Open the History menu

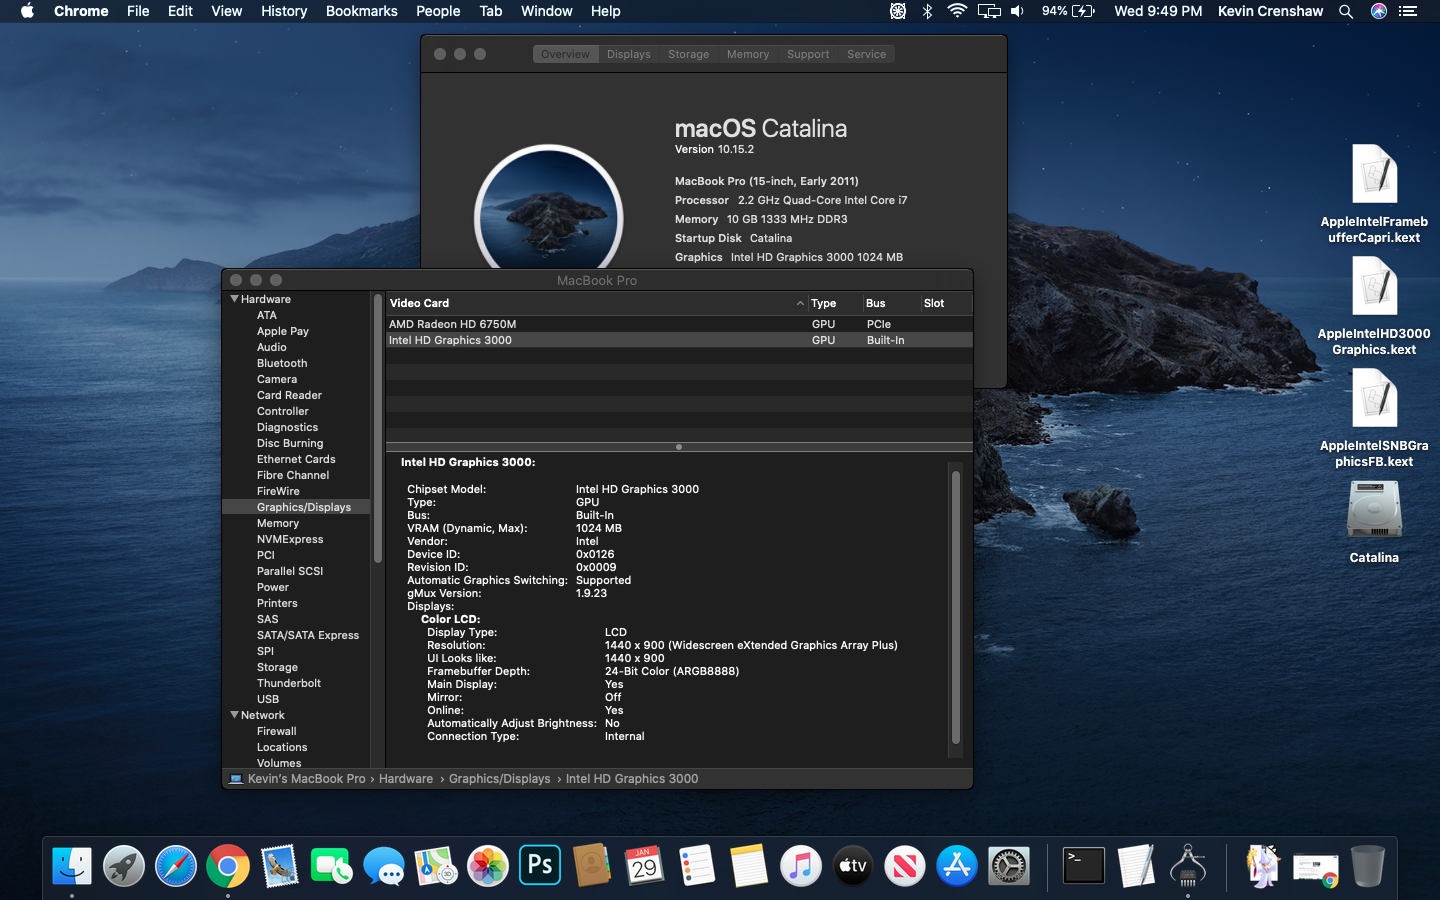pyautogui.click(x=284, y=11)
